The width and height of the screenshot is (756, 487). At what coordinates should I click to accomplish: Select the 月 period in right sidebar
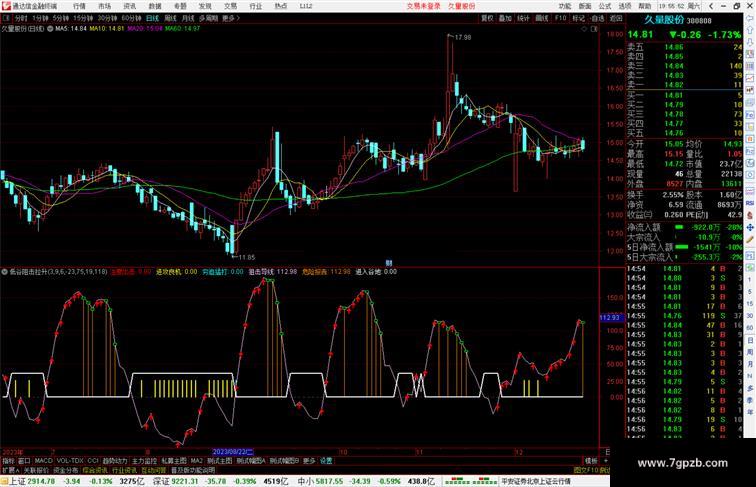pos(750,364)
